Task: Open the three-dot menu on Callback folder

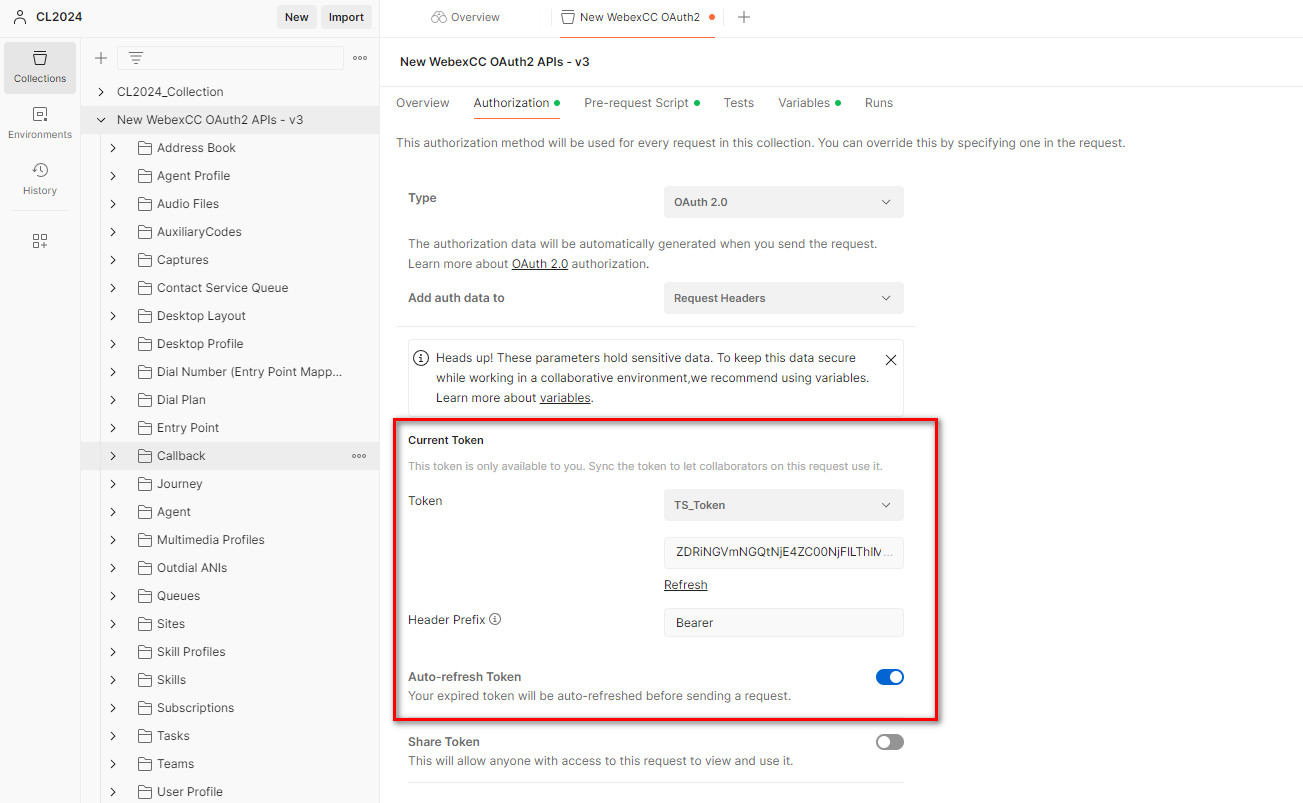Action: 359,456
